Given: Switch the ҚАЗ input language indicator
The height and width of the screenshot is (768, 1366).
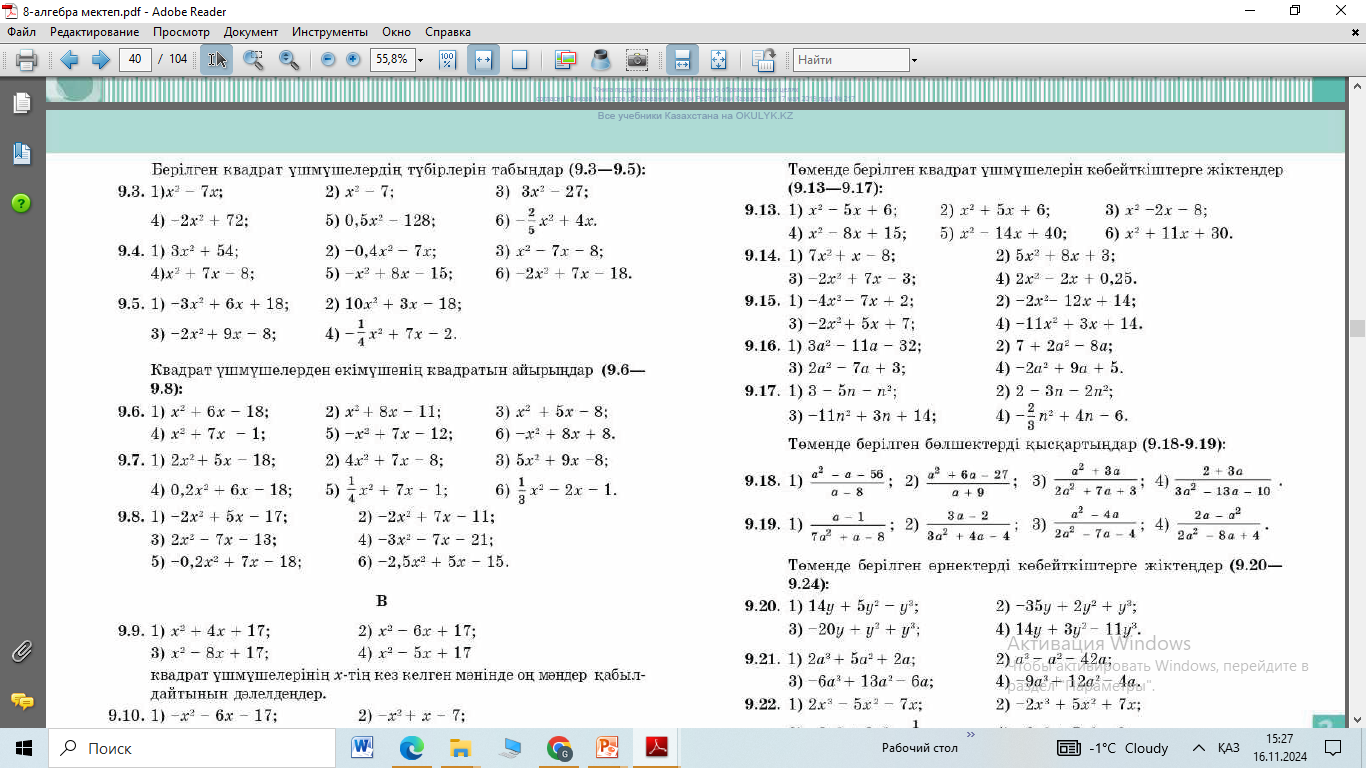Looking at the screenshot, I should click(1229, 748).
